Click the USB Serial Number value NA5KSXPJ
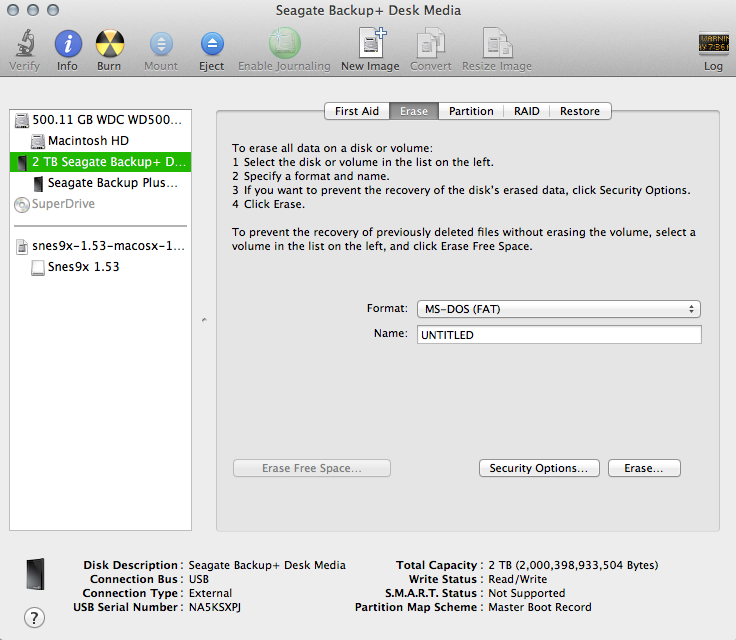This screenshot has height=640, width=736. 215,607
